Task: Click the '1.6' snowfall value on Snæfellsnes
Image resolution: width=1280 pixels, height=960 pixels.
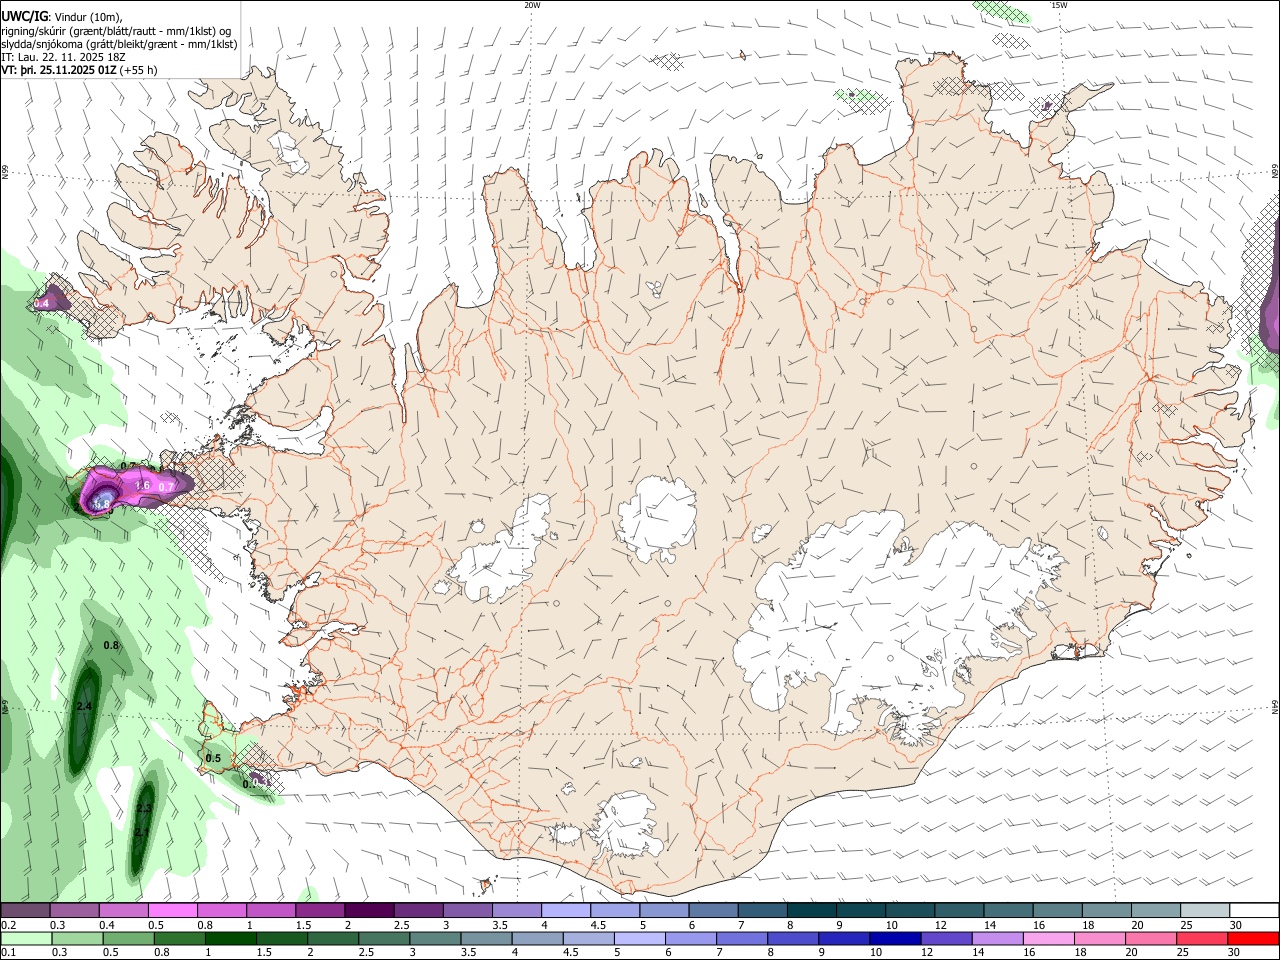Action: click(142, 486)
